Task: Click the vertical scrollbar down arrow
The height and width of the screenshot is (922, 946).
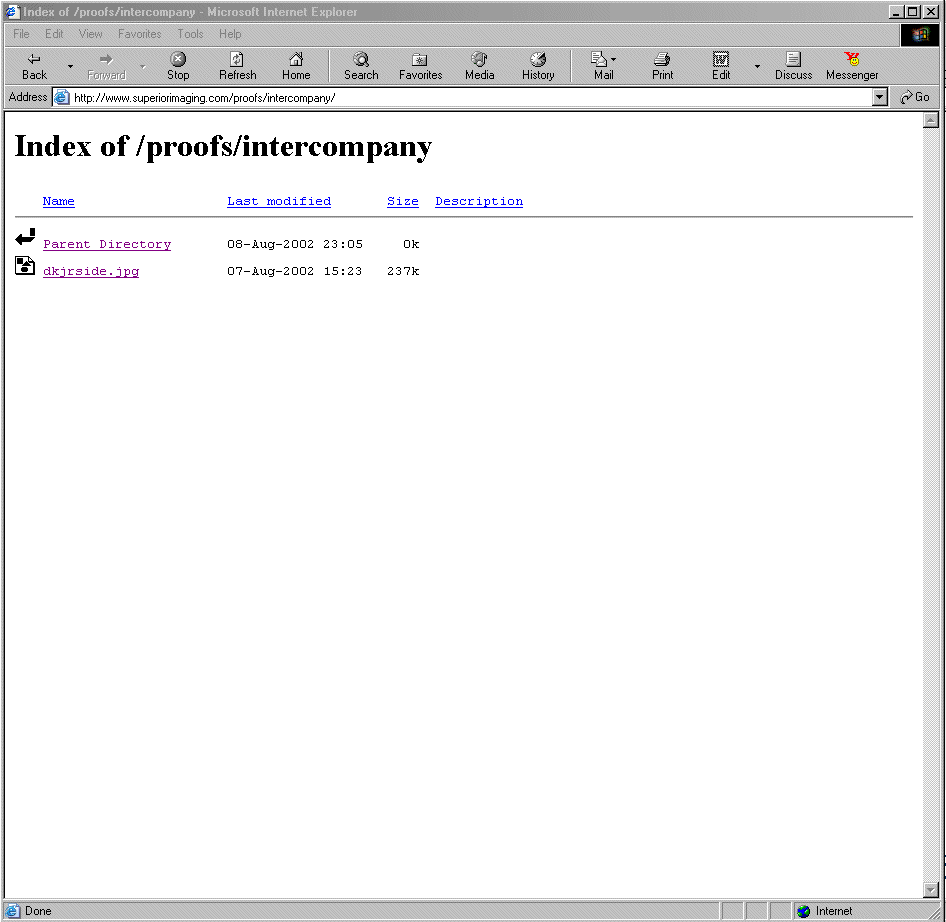Action: [x=931, y=889]
